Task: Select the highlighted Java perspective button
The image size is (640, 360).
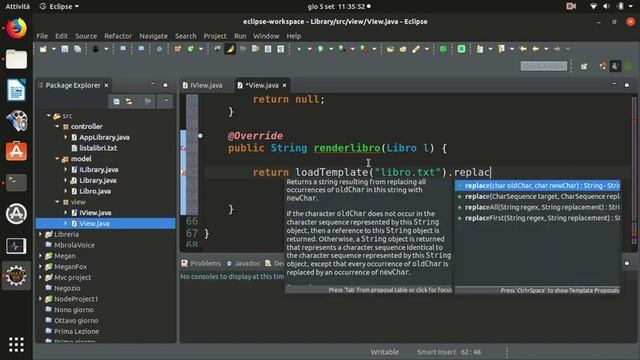Action: [x=615, y=66]
